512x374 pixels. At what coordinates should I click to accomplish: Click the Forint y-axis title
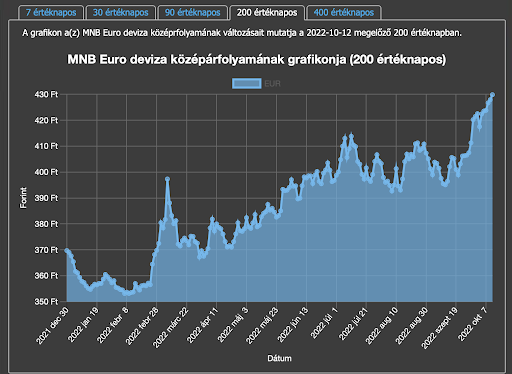pos(23,198)
